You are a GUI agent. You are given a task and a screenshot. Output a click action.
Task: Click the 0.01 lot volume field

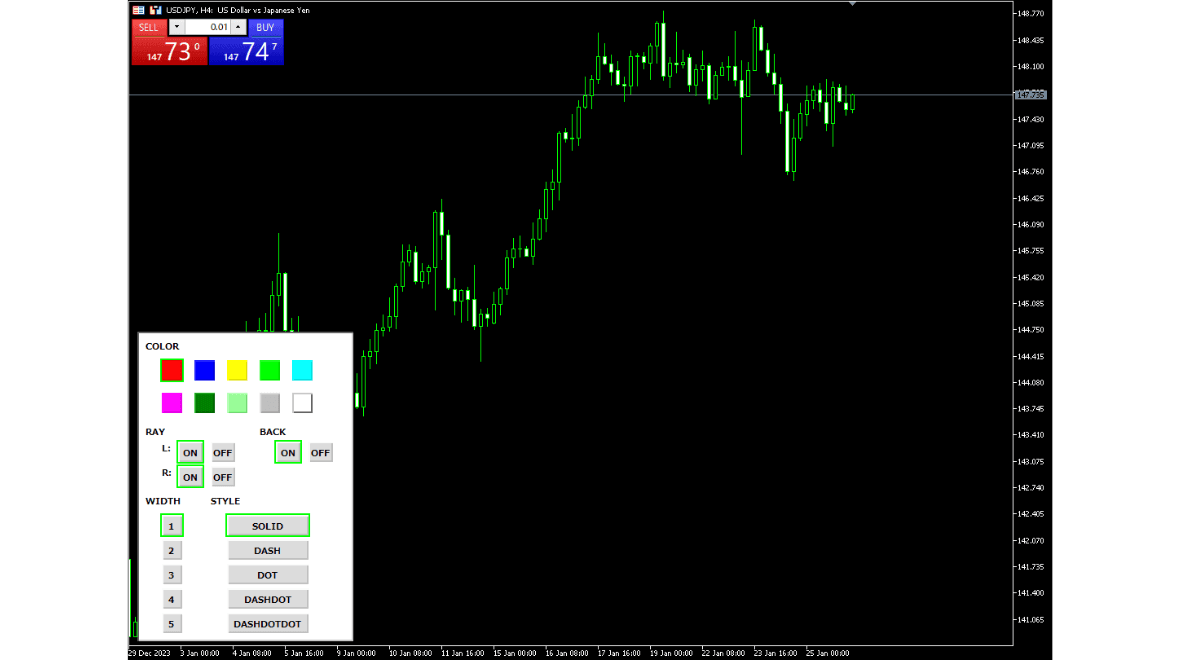point(207,27)
